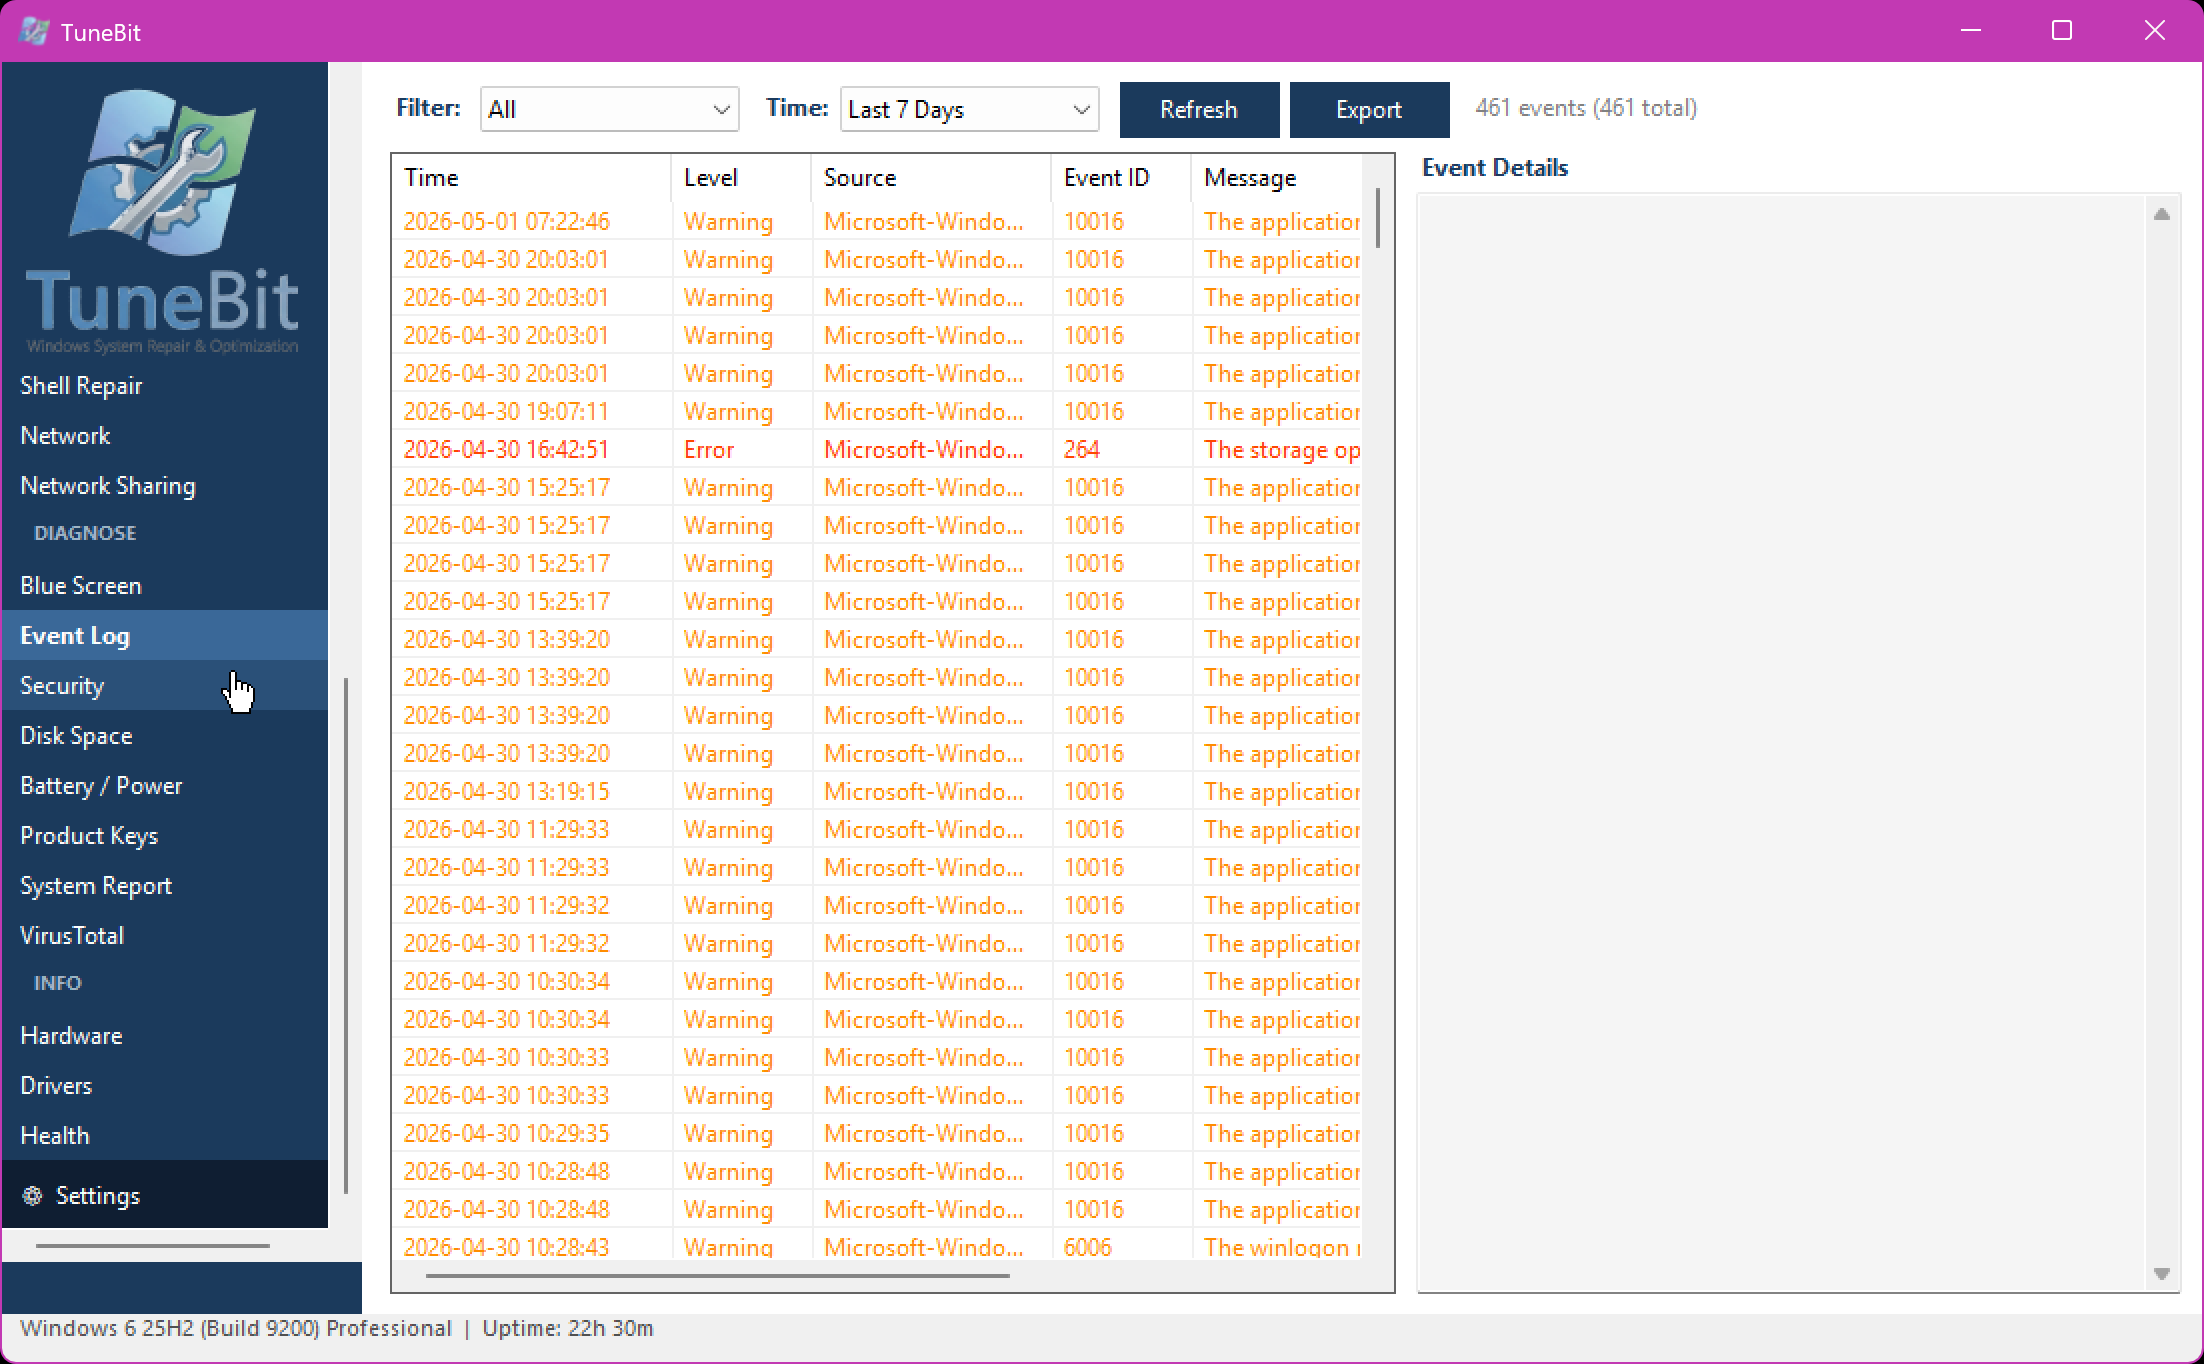Open the Filter dropdown set to All
2204x1364 pixels.
coord(609,109)
